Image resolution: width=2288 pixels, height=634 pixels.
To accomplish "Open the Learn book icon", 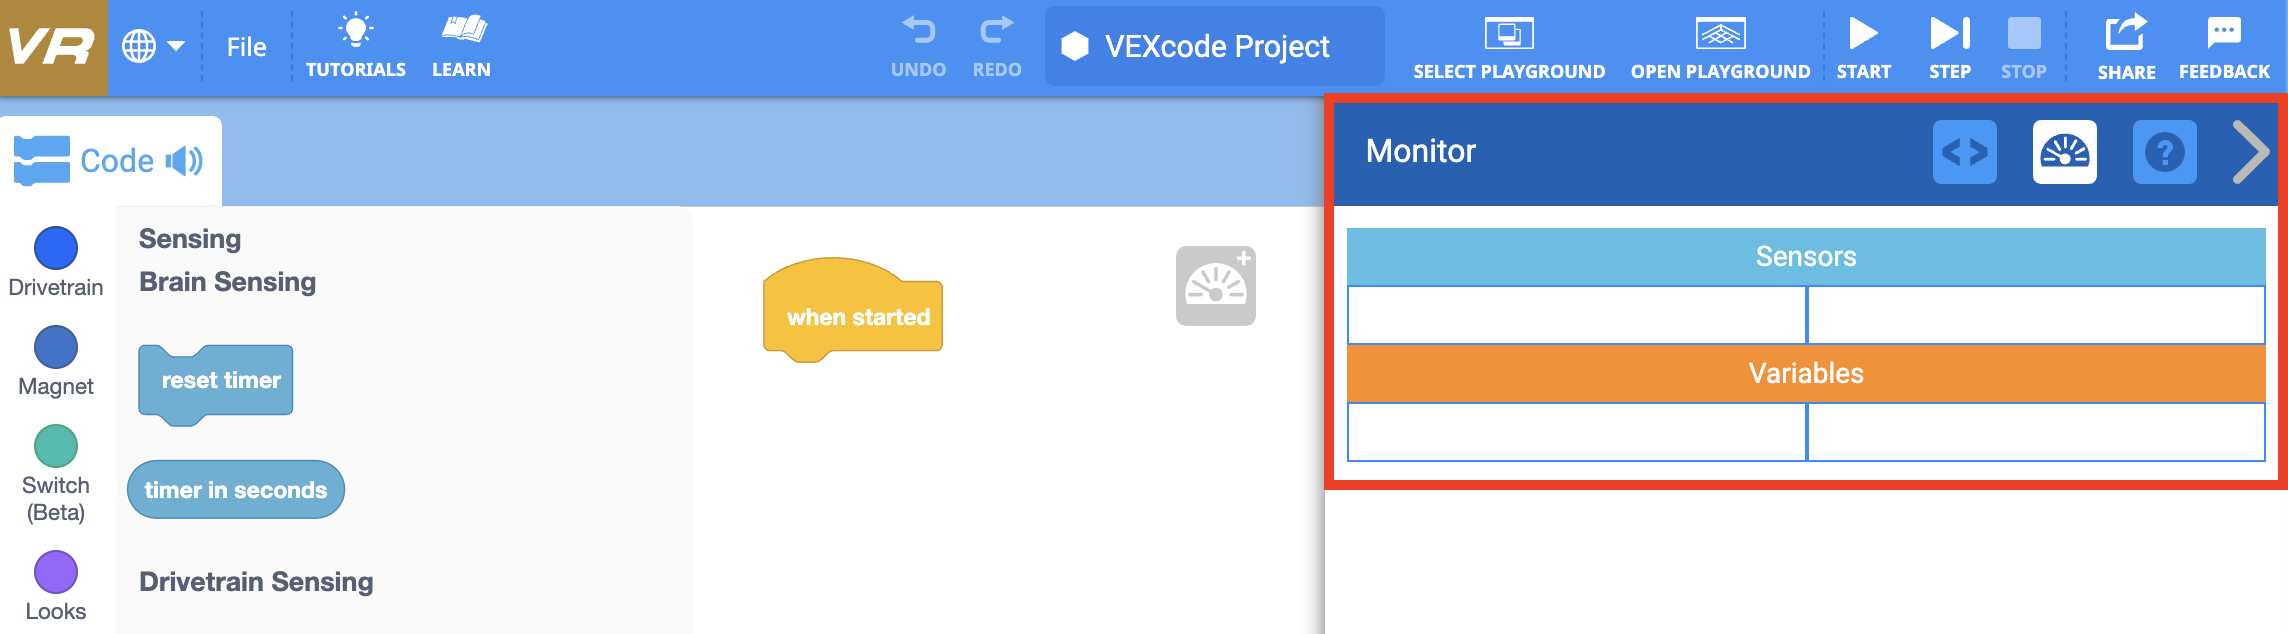I will [x=463, y=29].
